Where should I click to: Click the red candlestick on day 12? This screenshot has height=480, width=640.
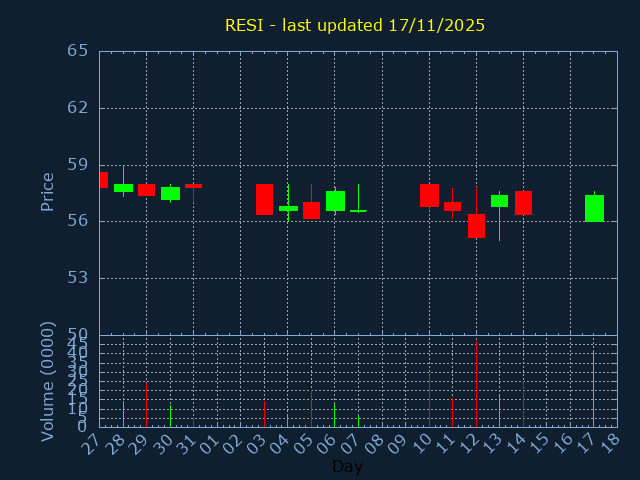(476, 225)
